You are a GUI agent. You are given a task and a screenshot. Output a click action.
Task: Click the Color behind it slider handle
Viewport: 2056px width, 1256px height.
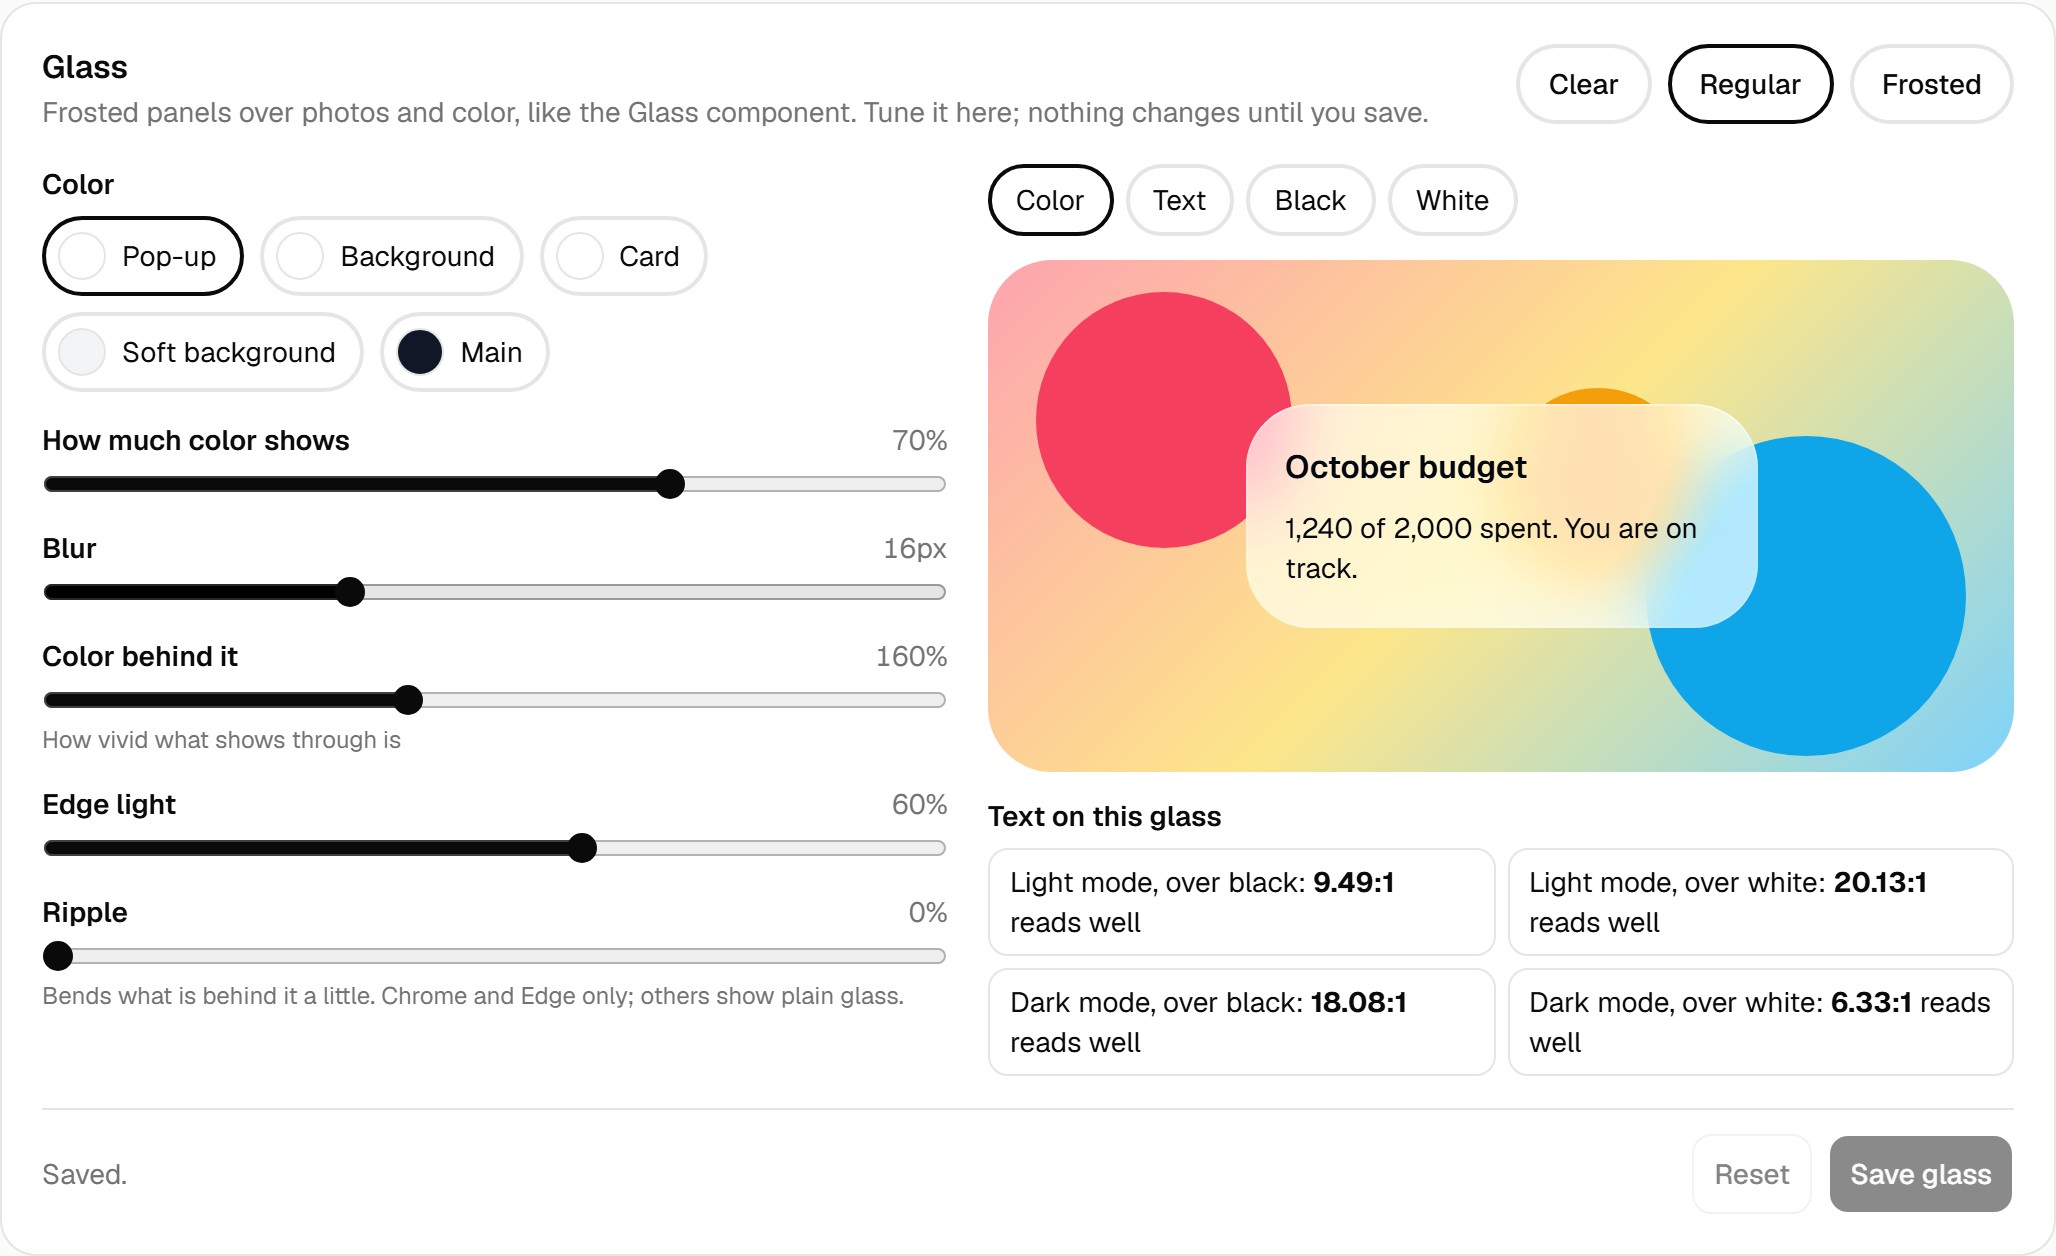click(x=408, y=700)
